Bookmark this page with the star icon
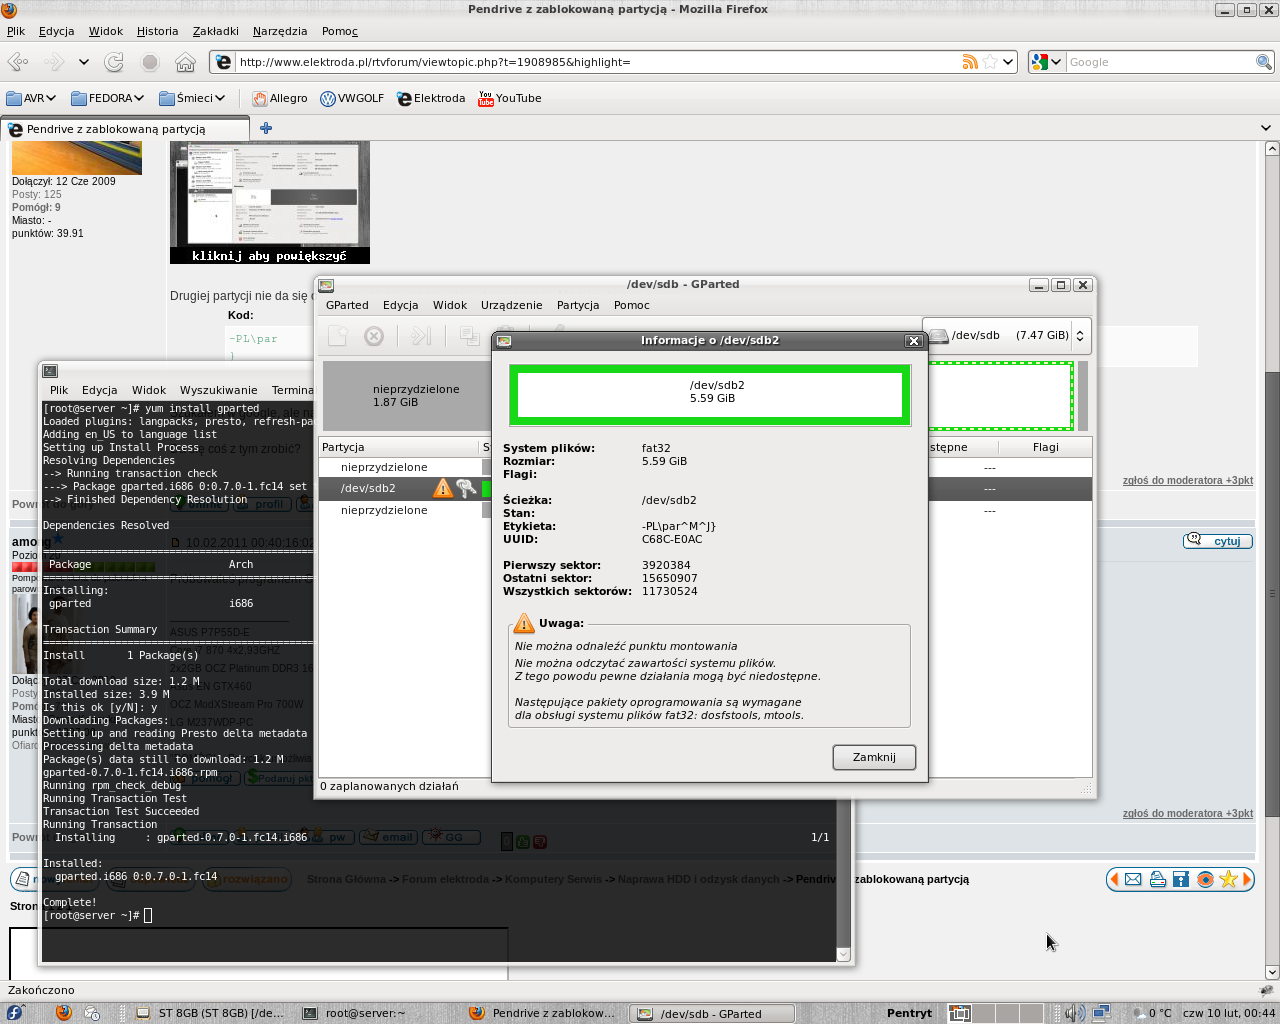This screenshot has height=1024, width=1280. pos(990,62)
